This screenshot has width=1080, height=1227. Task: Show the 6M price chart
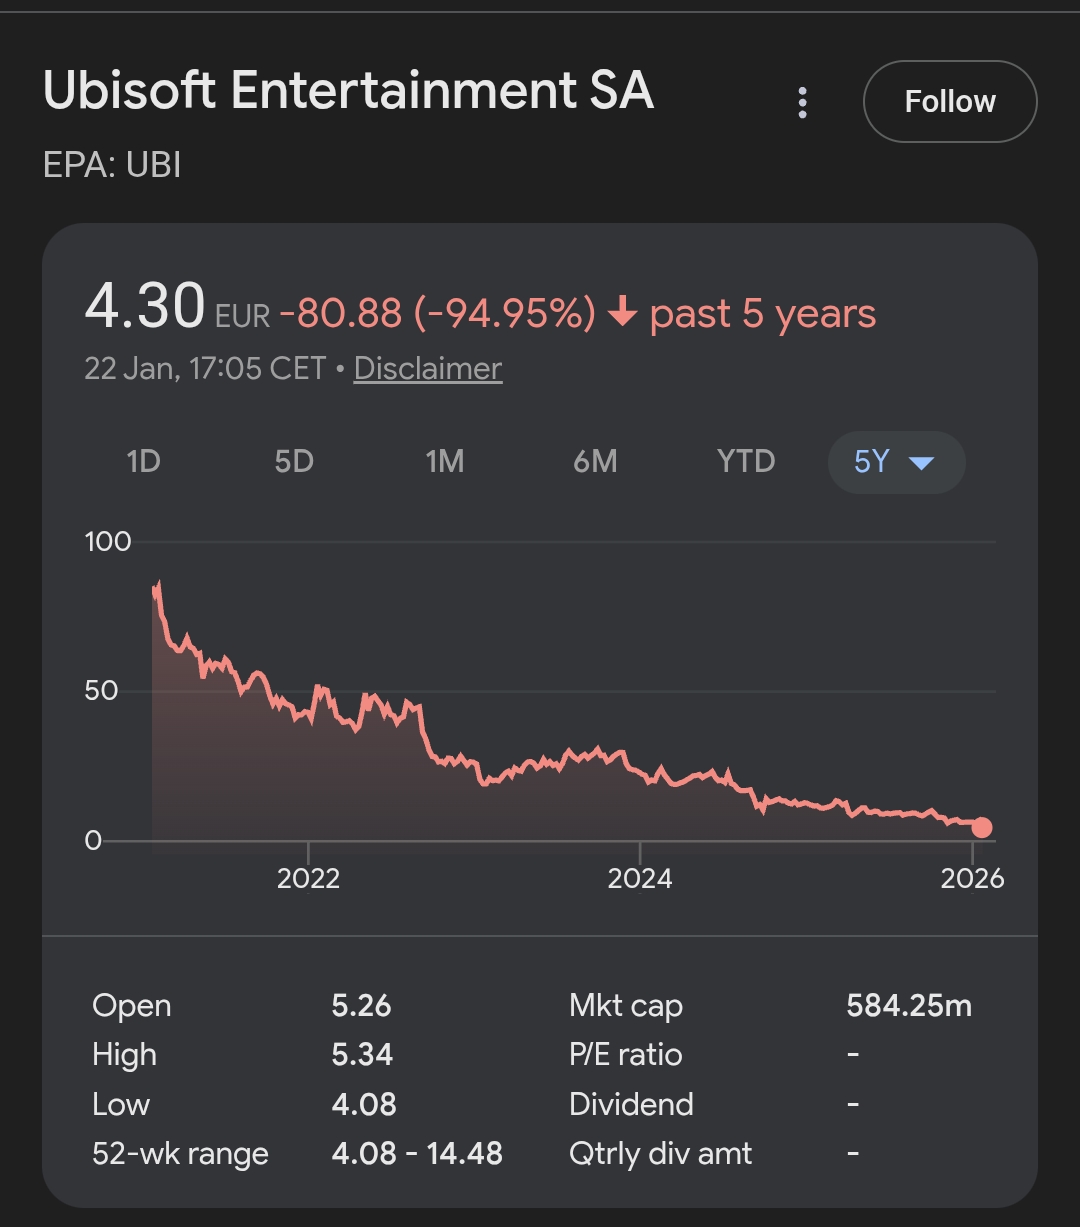(x=595, y=461)
